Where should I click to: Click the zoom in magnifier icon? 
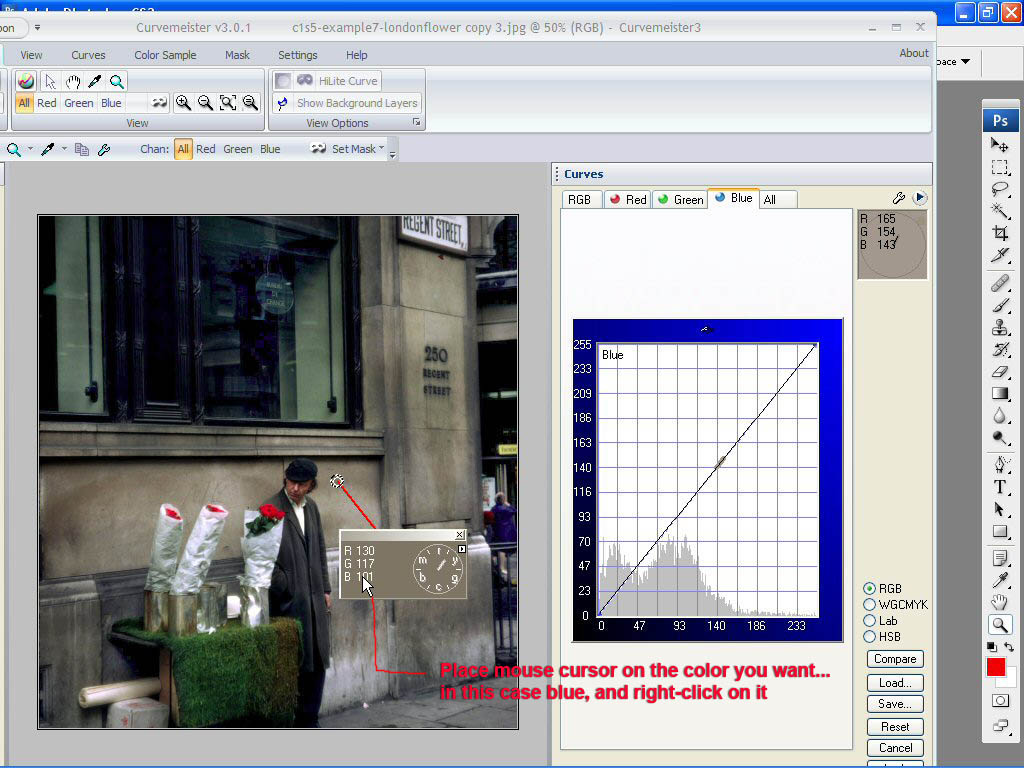tap(183, 103)
